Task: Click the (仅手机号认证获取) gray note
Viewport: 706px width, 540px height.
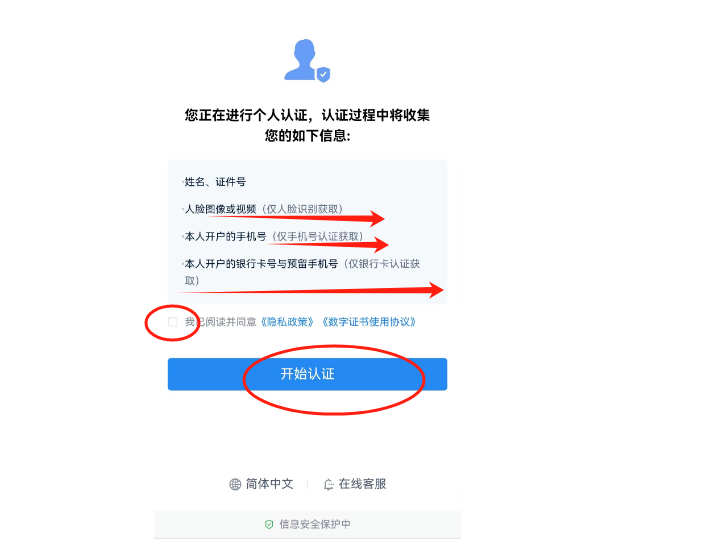Action: coord(317,236)
